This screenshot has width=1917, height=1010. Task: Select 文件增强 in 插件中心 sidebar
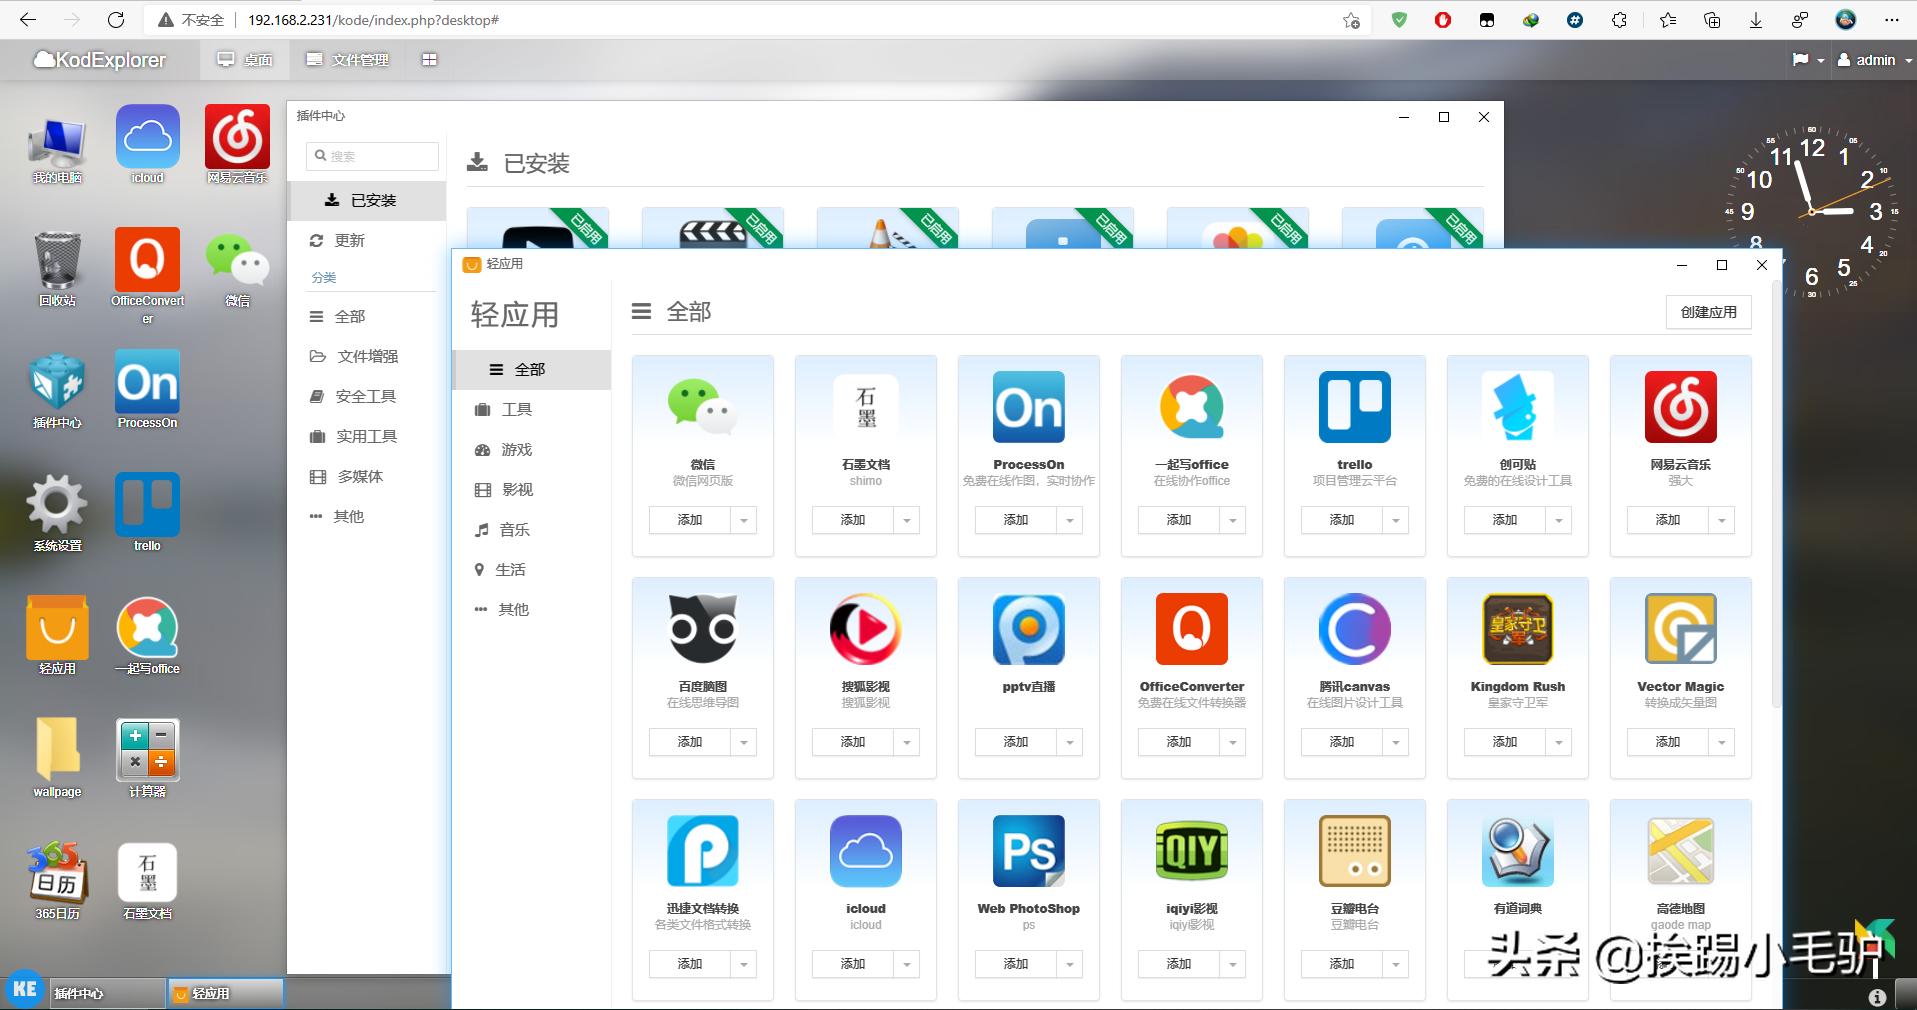click(366, 357)
